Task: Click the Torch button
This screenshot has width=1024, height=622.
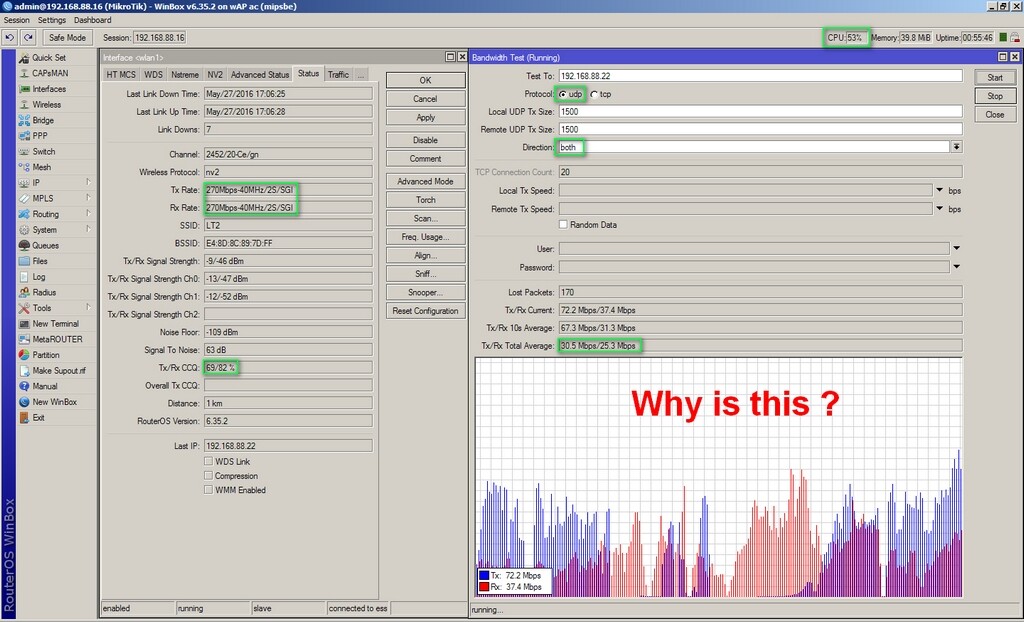Action: coord(425,200)
